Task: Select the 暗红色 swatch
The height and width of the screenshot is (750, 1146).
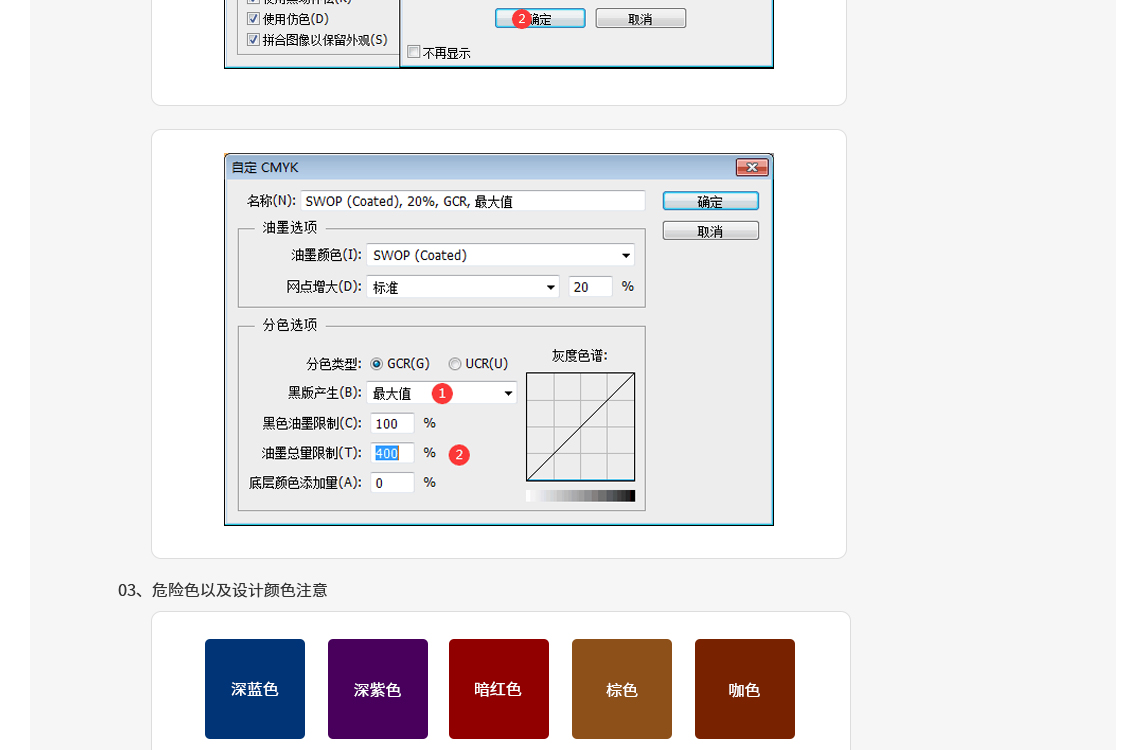Action: [498, 688]
